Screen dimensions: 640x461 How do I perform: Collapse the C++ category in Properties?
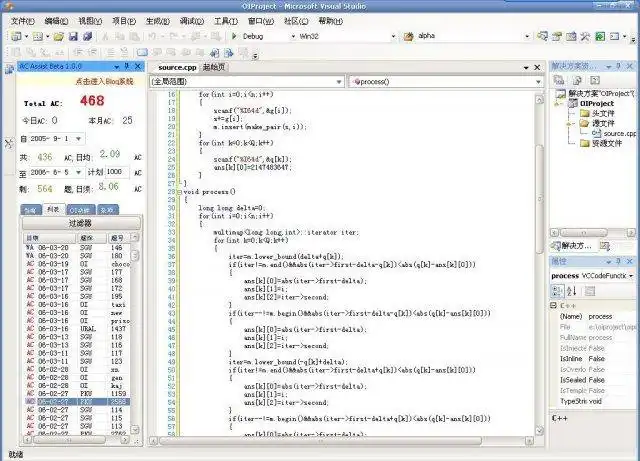tap(553, 305)
